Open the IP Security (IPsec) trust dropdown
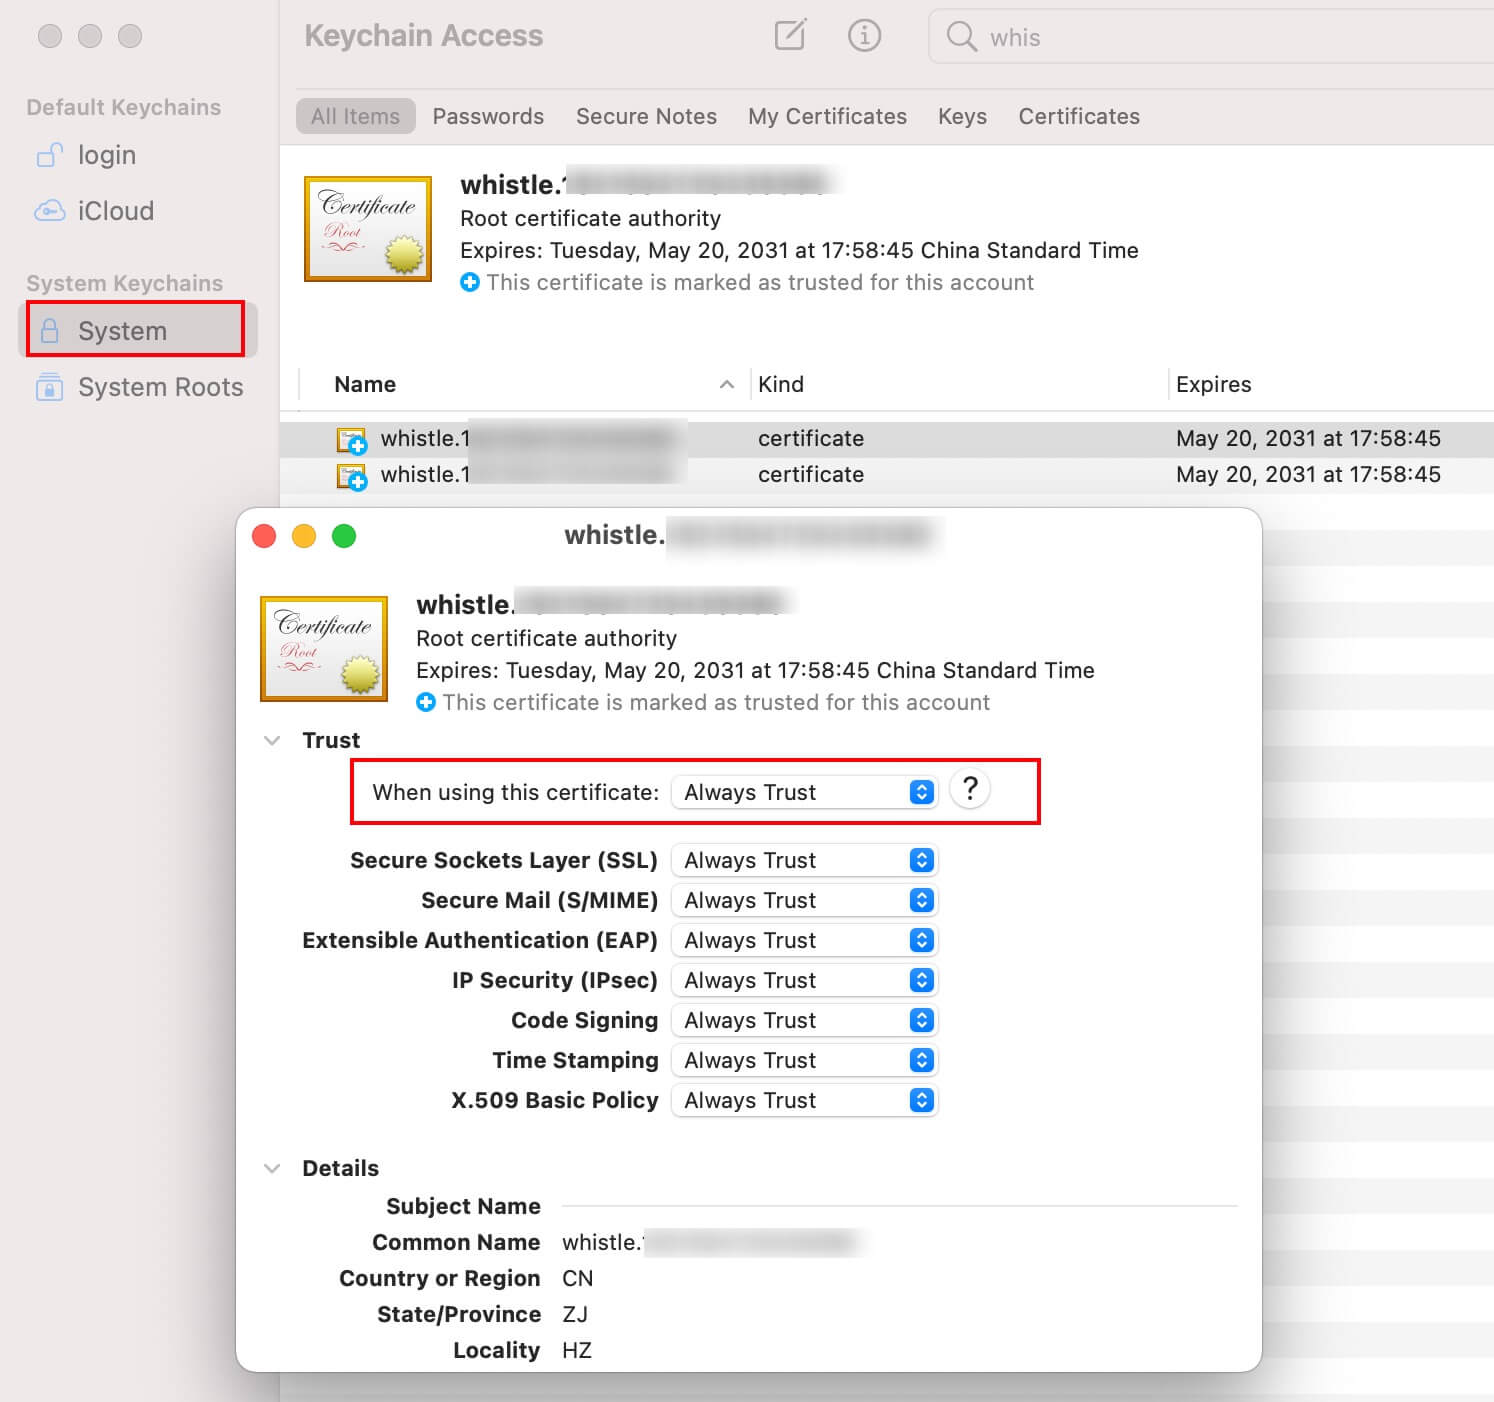The height and width of the screenshot is (1402, 1494). [x=804, y=980]
